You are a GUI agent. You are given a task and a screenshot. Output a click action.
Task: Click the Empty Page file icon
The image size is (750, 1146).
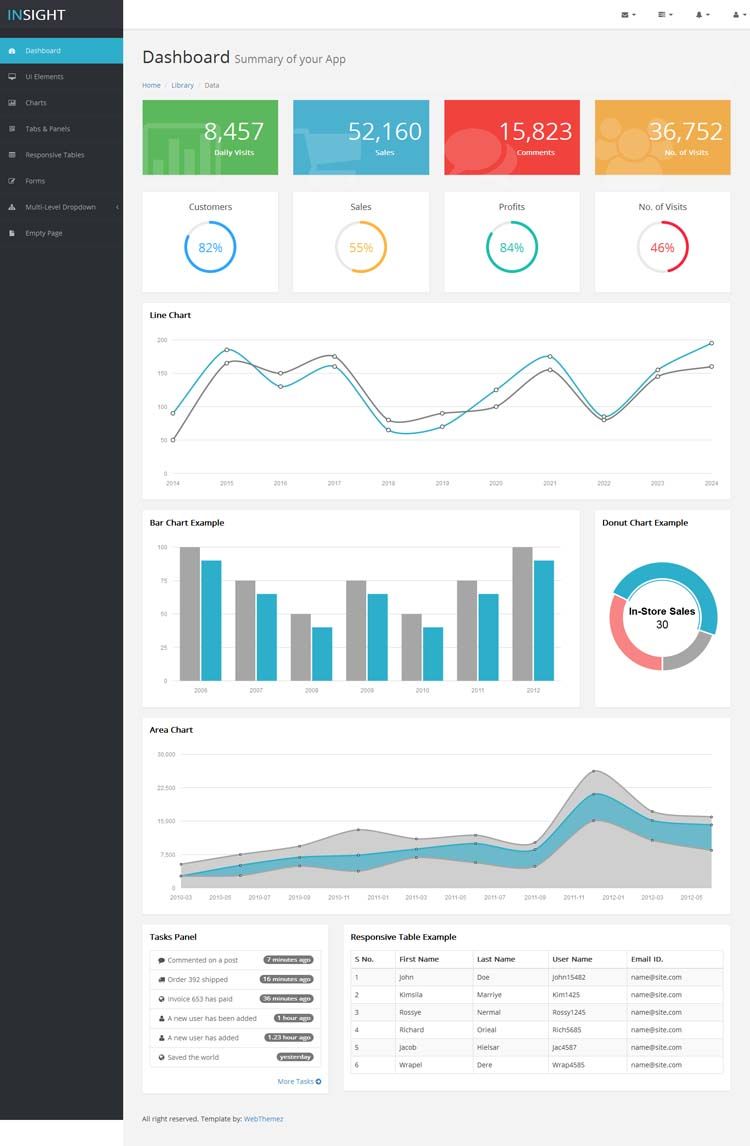[x=12, y=233]
